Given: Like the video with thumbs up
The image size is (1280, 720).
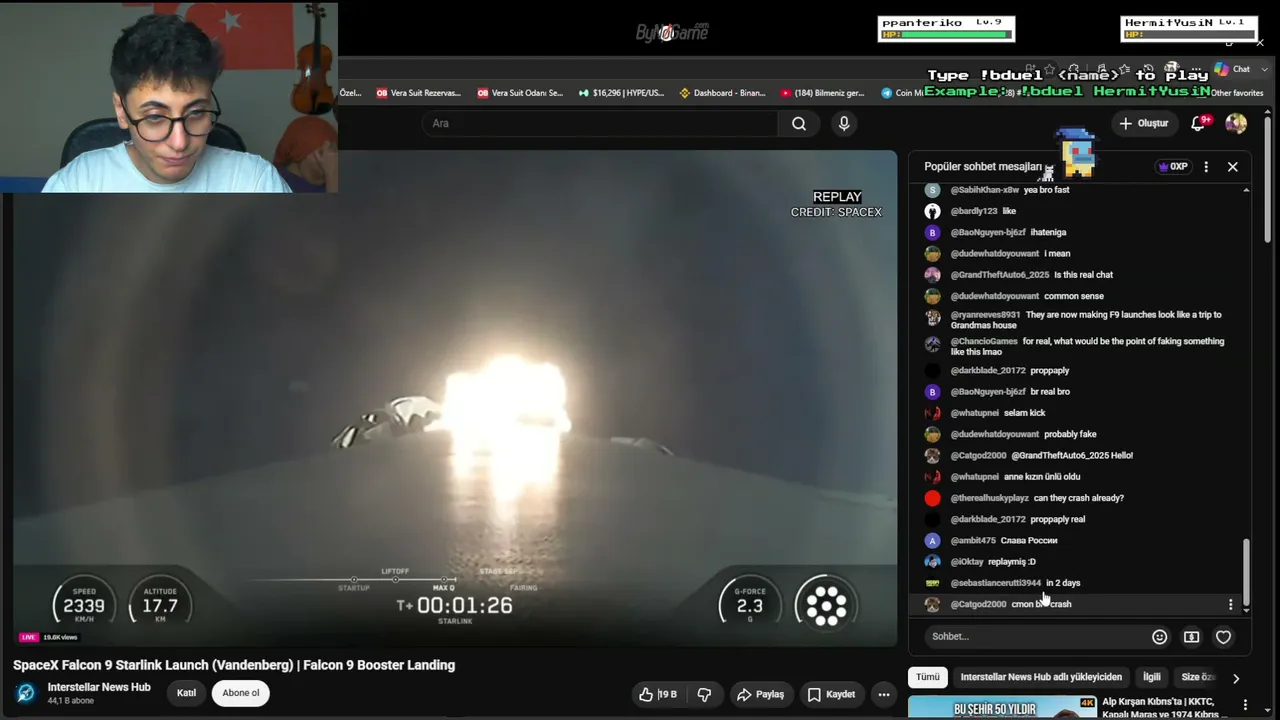Looking at the screenshot, I should coord(657,694).
